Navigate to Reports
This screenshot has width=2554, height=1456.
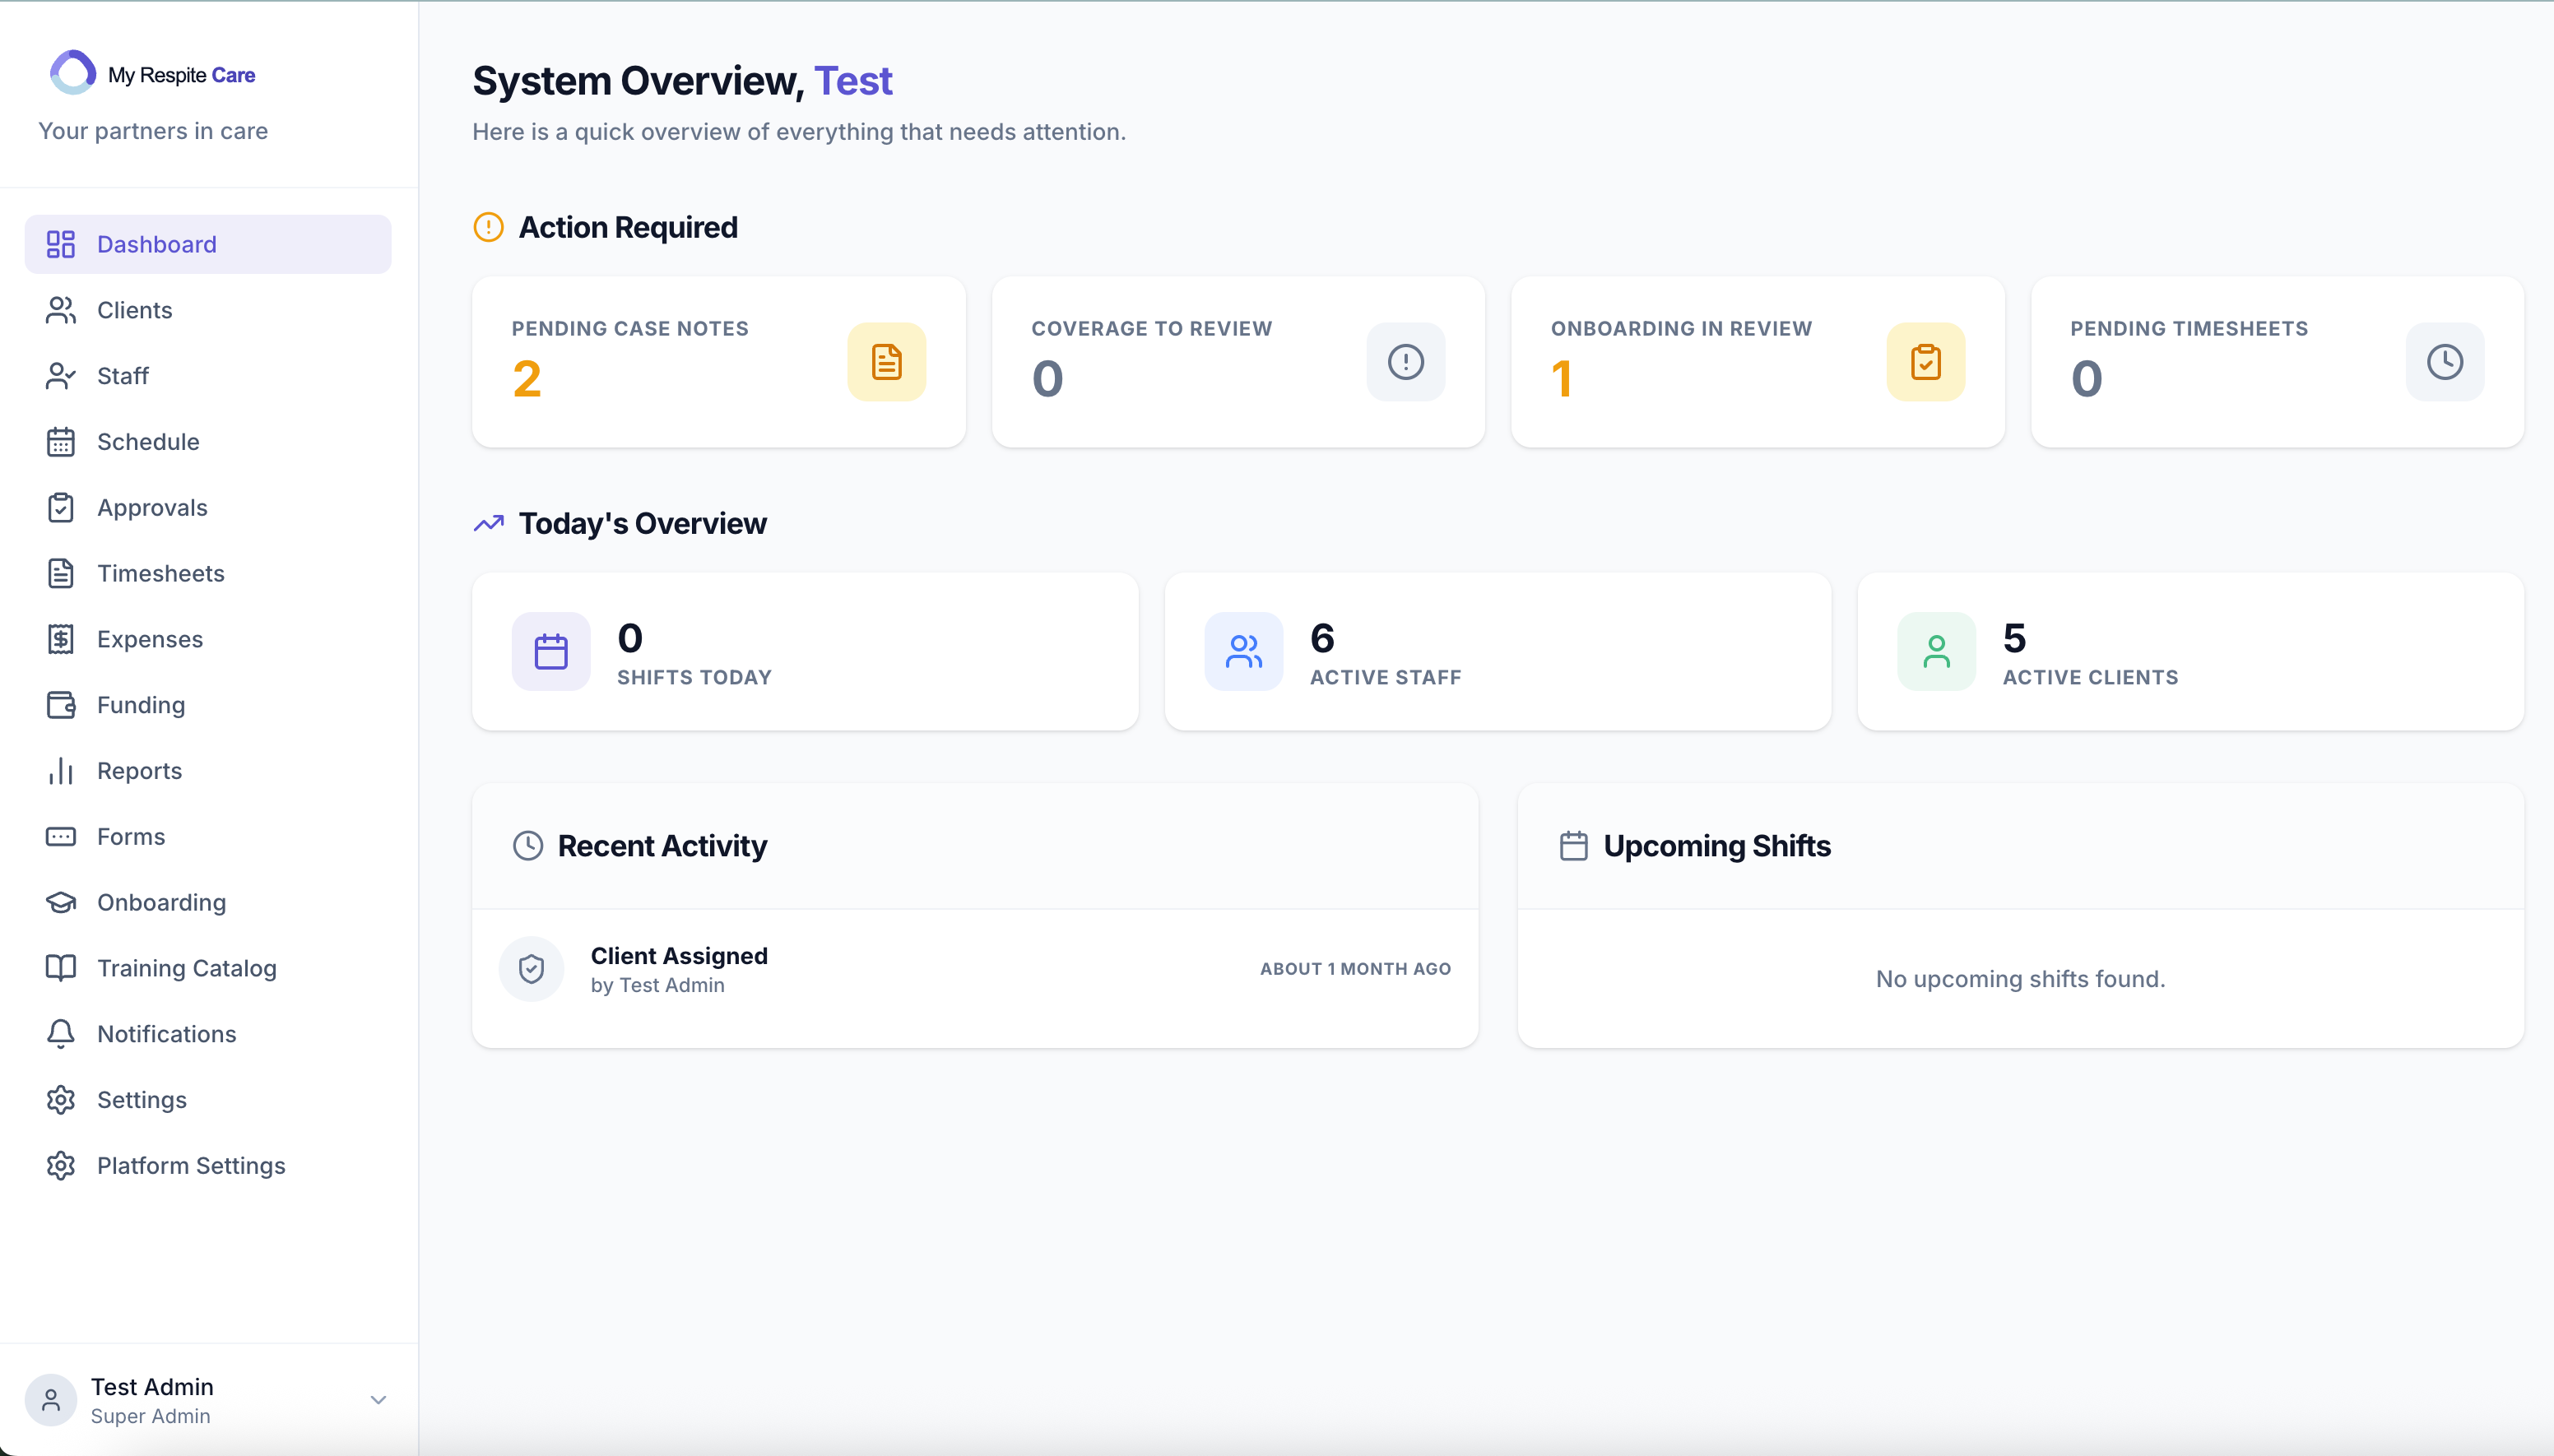coord(208,771)
